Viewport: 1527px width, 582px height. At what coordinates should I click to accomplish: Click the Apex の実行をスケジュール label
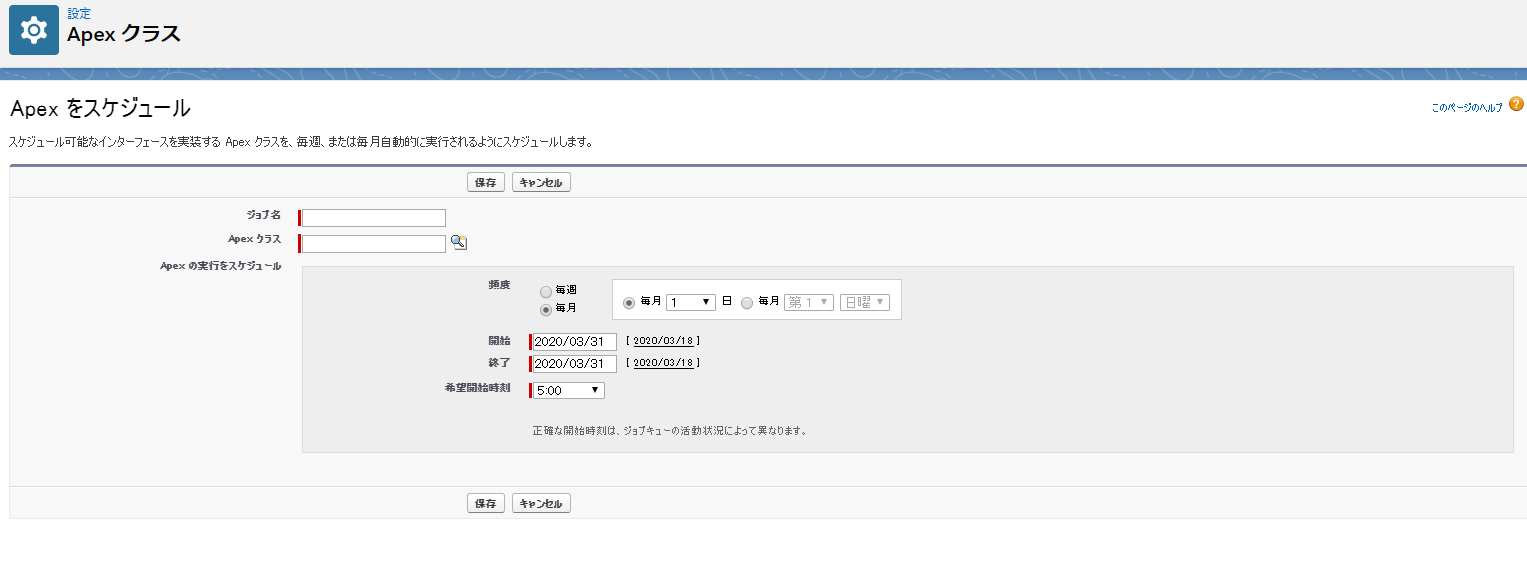[x=221, y=266]
